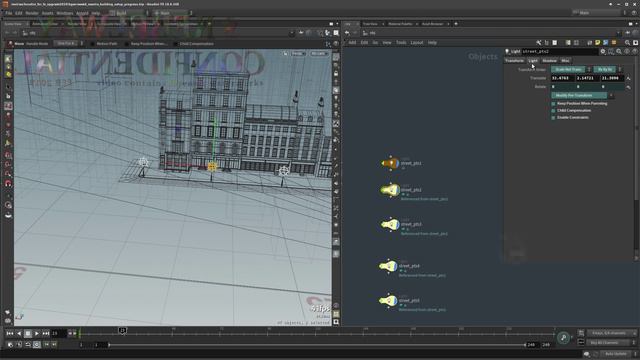Select the orange top light node
The width and height of the screenshot is (640, 360).
tap(391, 163)
